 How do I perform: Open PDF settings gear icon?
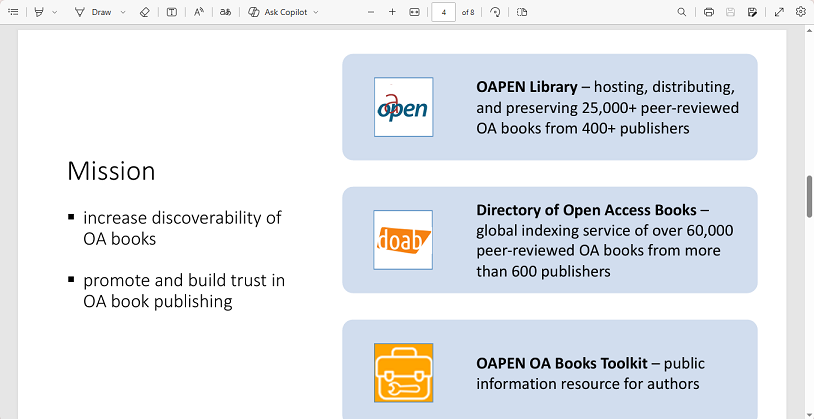[x=801, y=12]
